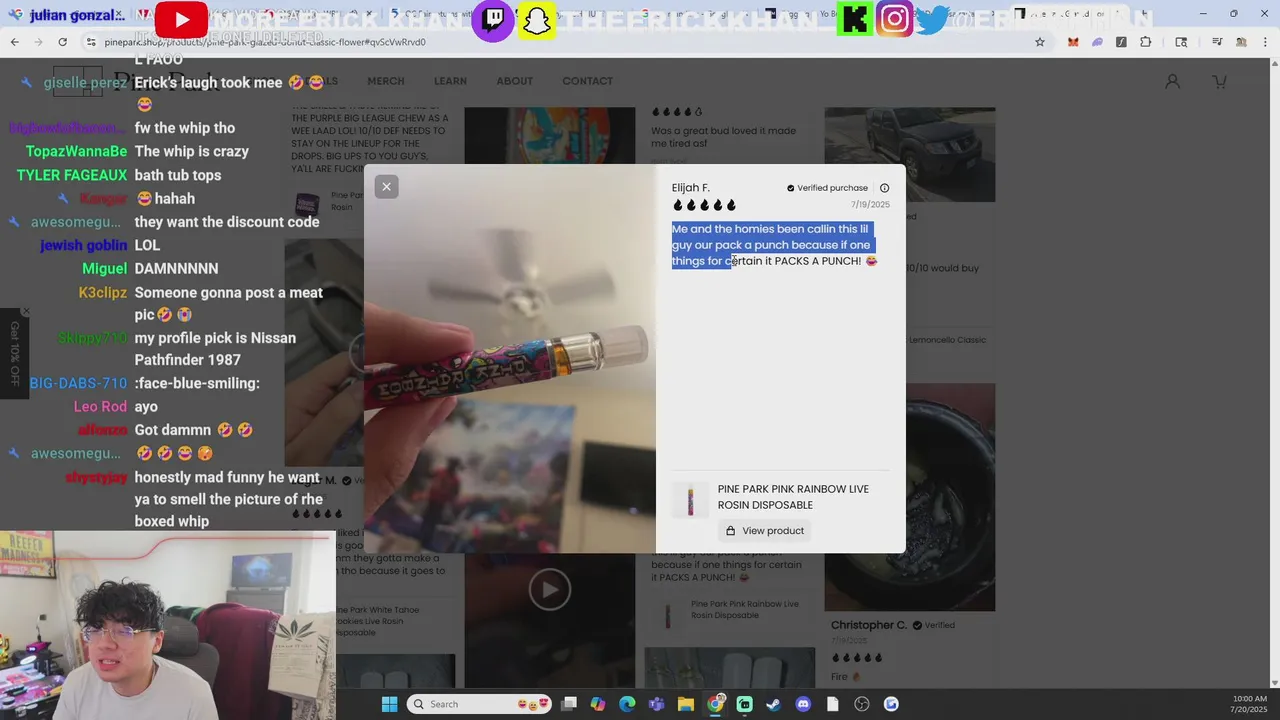Screen dimensions: 1280x720
Task: Open the review info circle icon
Action: 884,188
